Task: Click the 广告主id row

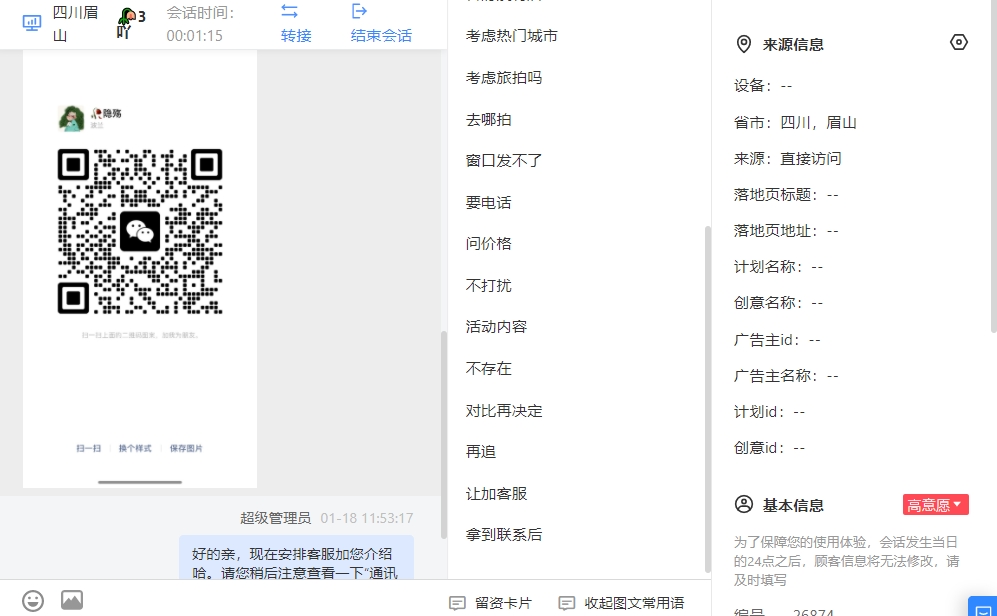Action: (777, 339)
